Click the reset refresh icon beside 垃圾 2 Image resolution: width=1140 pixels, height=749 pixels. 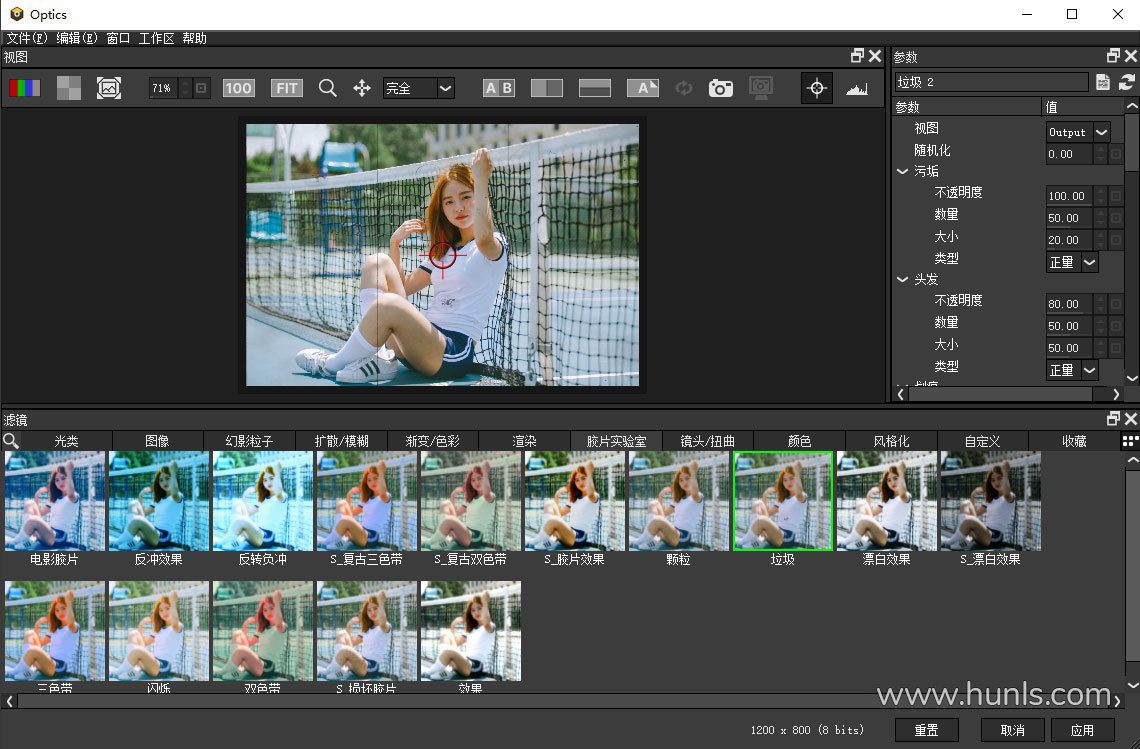pos(1127,82)
